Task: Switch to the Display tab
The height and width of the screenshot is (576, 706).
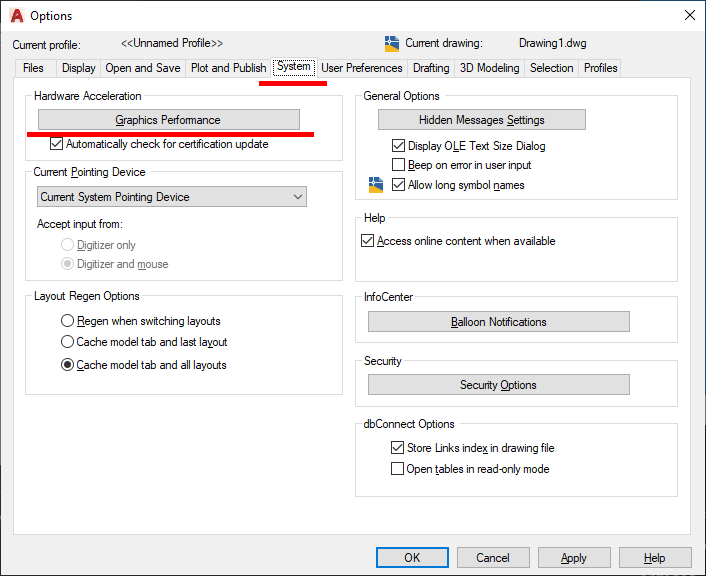Action: 79,68
